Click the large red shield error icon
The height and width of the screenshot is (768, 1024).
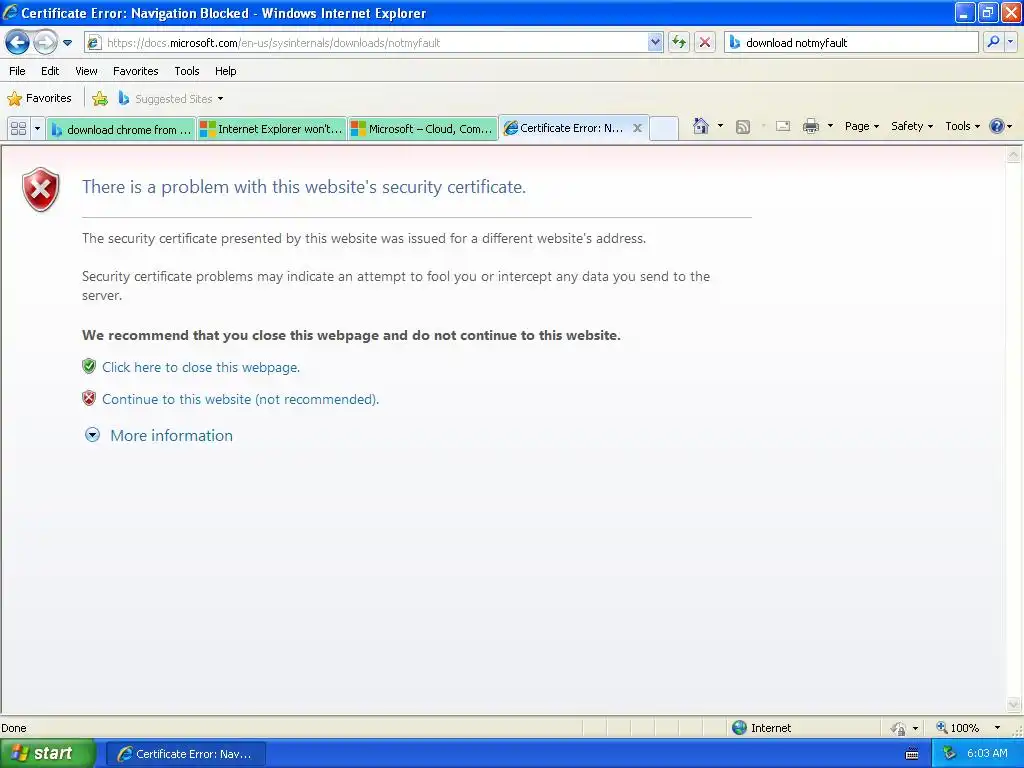pyautogui.click(x=40, y=189)
